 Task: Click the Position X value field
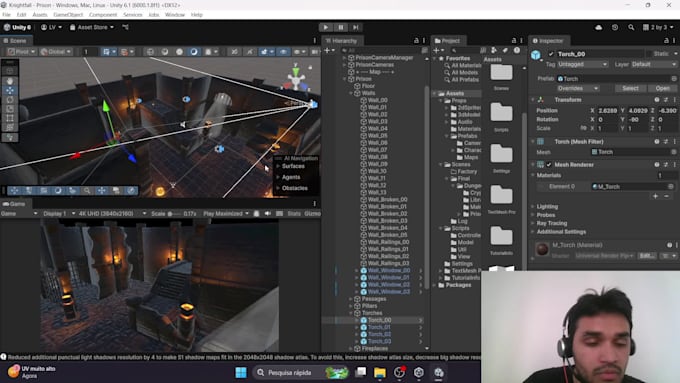coord(608,111)
